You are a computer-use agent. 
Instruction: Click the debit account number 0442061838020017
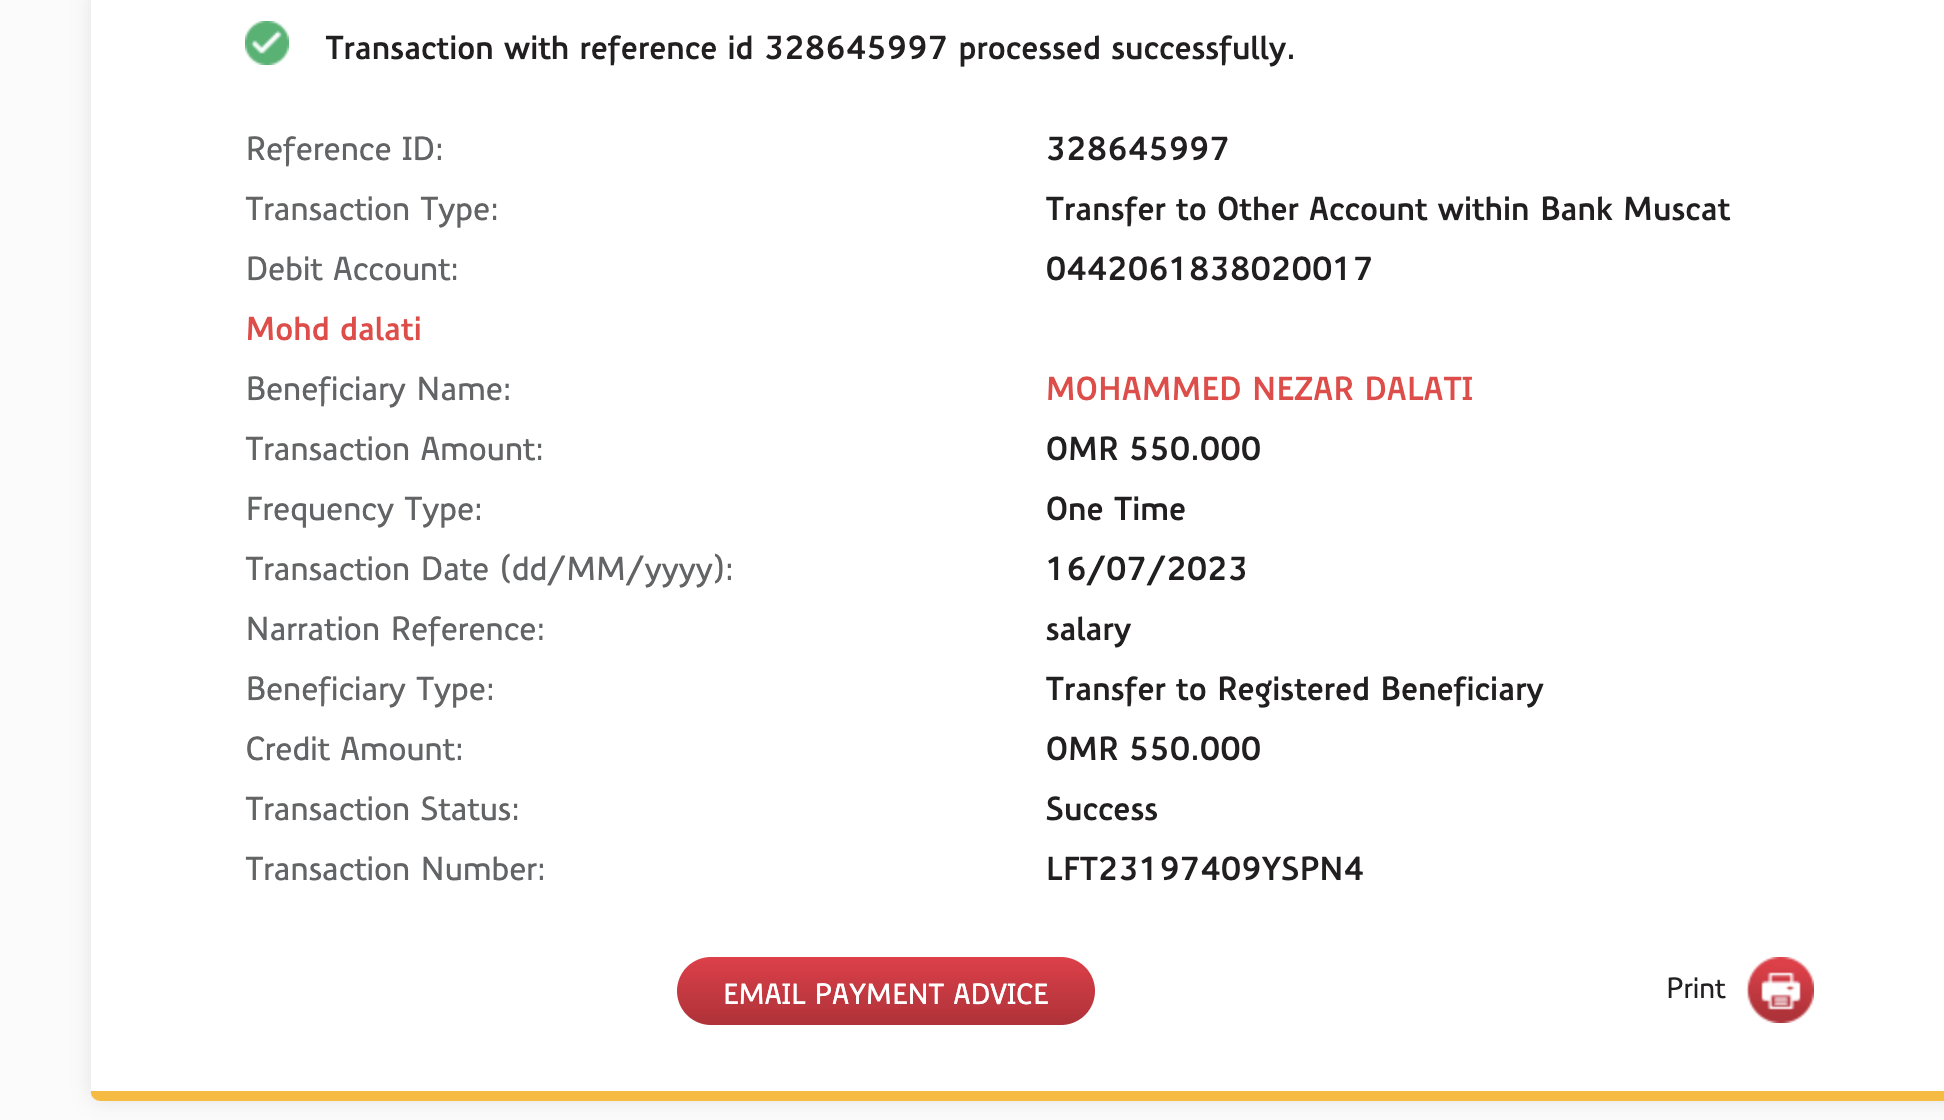click(x=1209, y=269)
